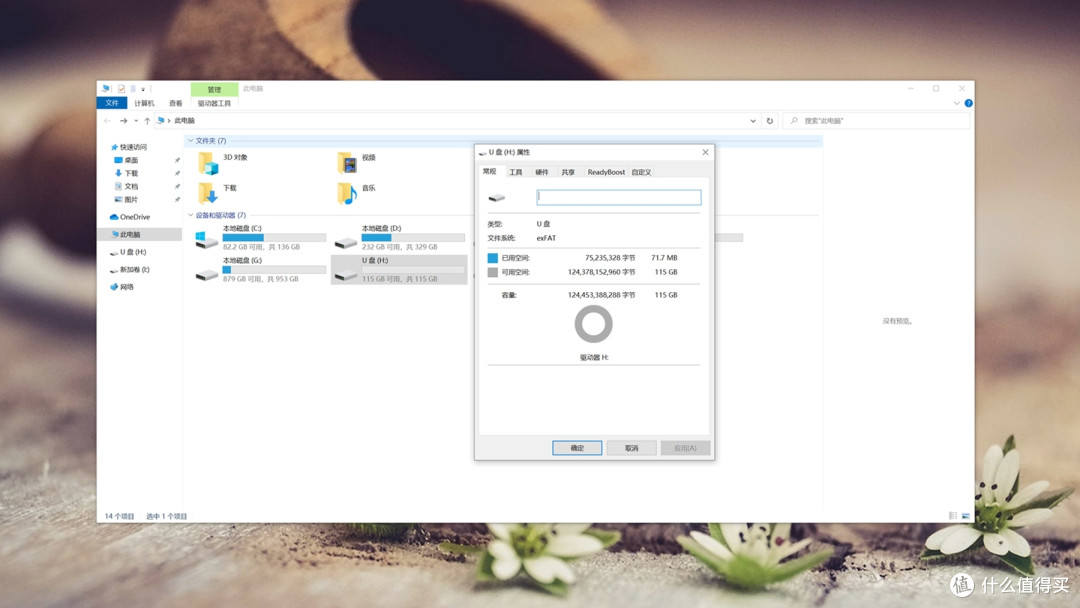1080x608 pixels.
Task: Select the 本地磁盘 (G:) drive
Action: click(x=260, y=269)
